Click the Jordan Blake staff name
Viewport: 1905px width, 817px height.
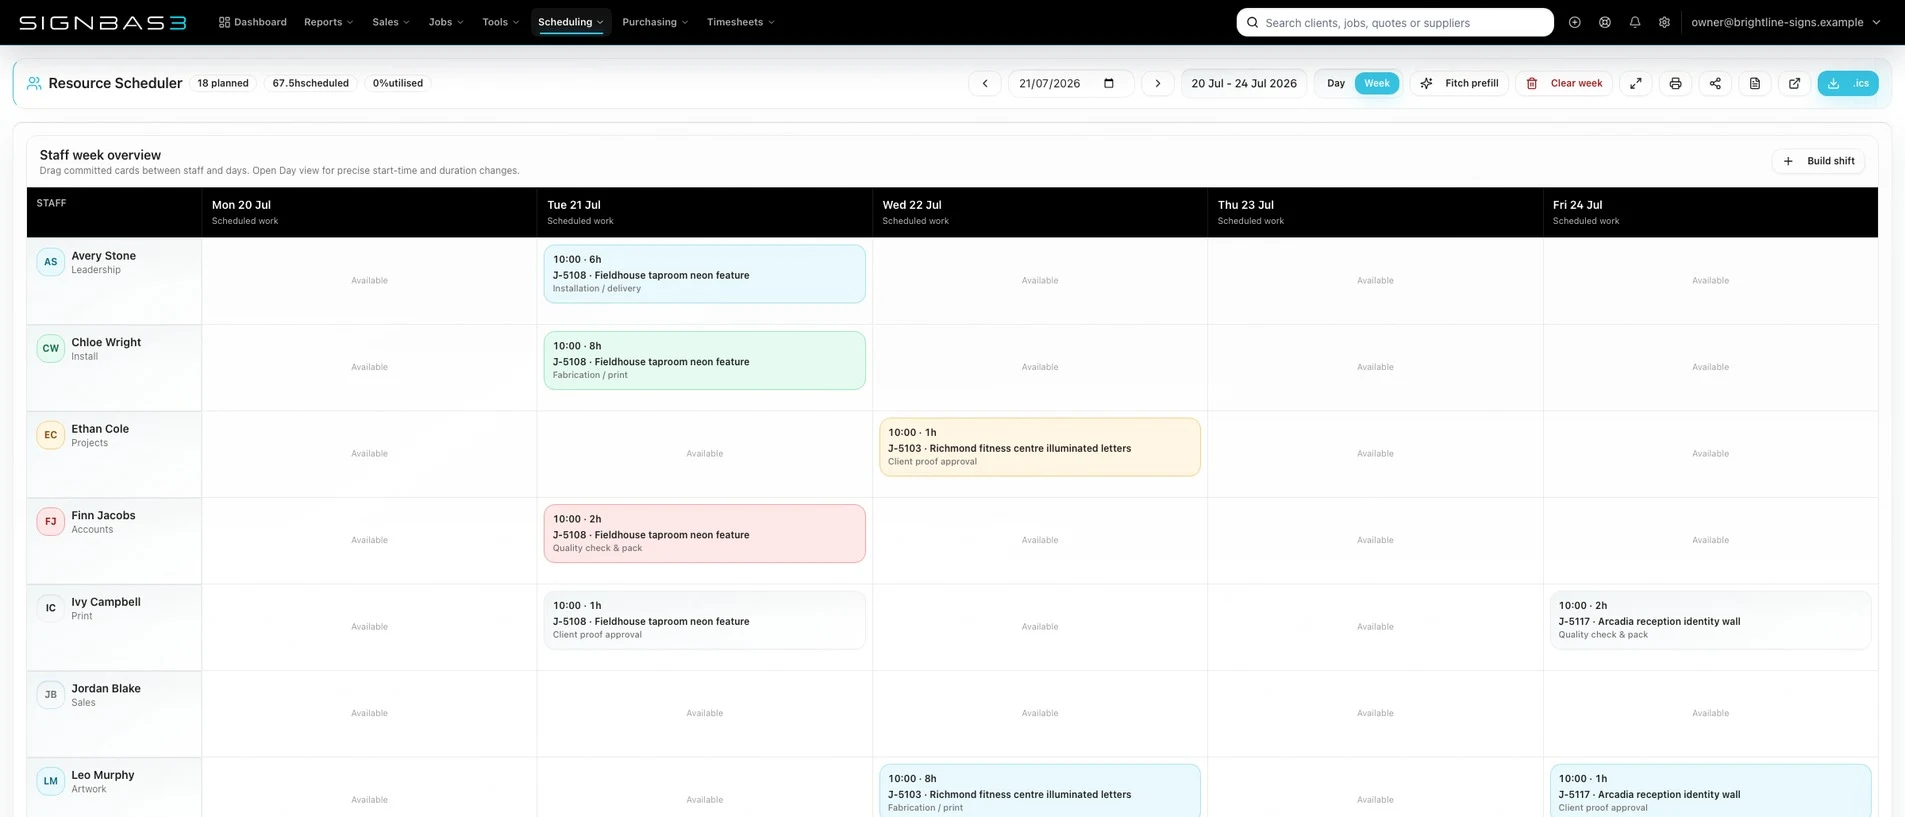tap(106, 688)
